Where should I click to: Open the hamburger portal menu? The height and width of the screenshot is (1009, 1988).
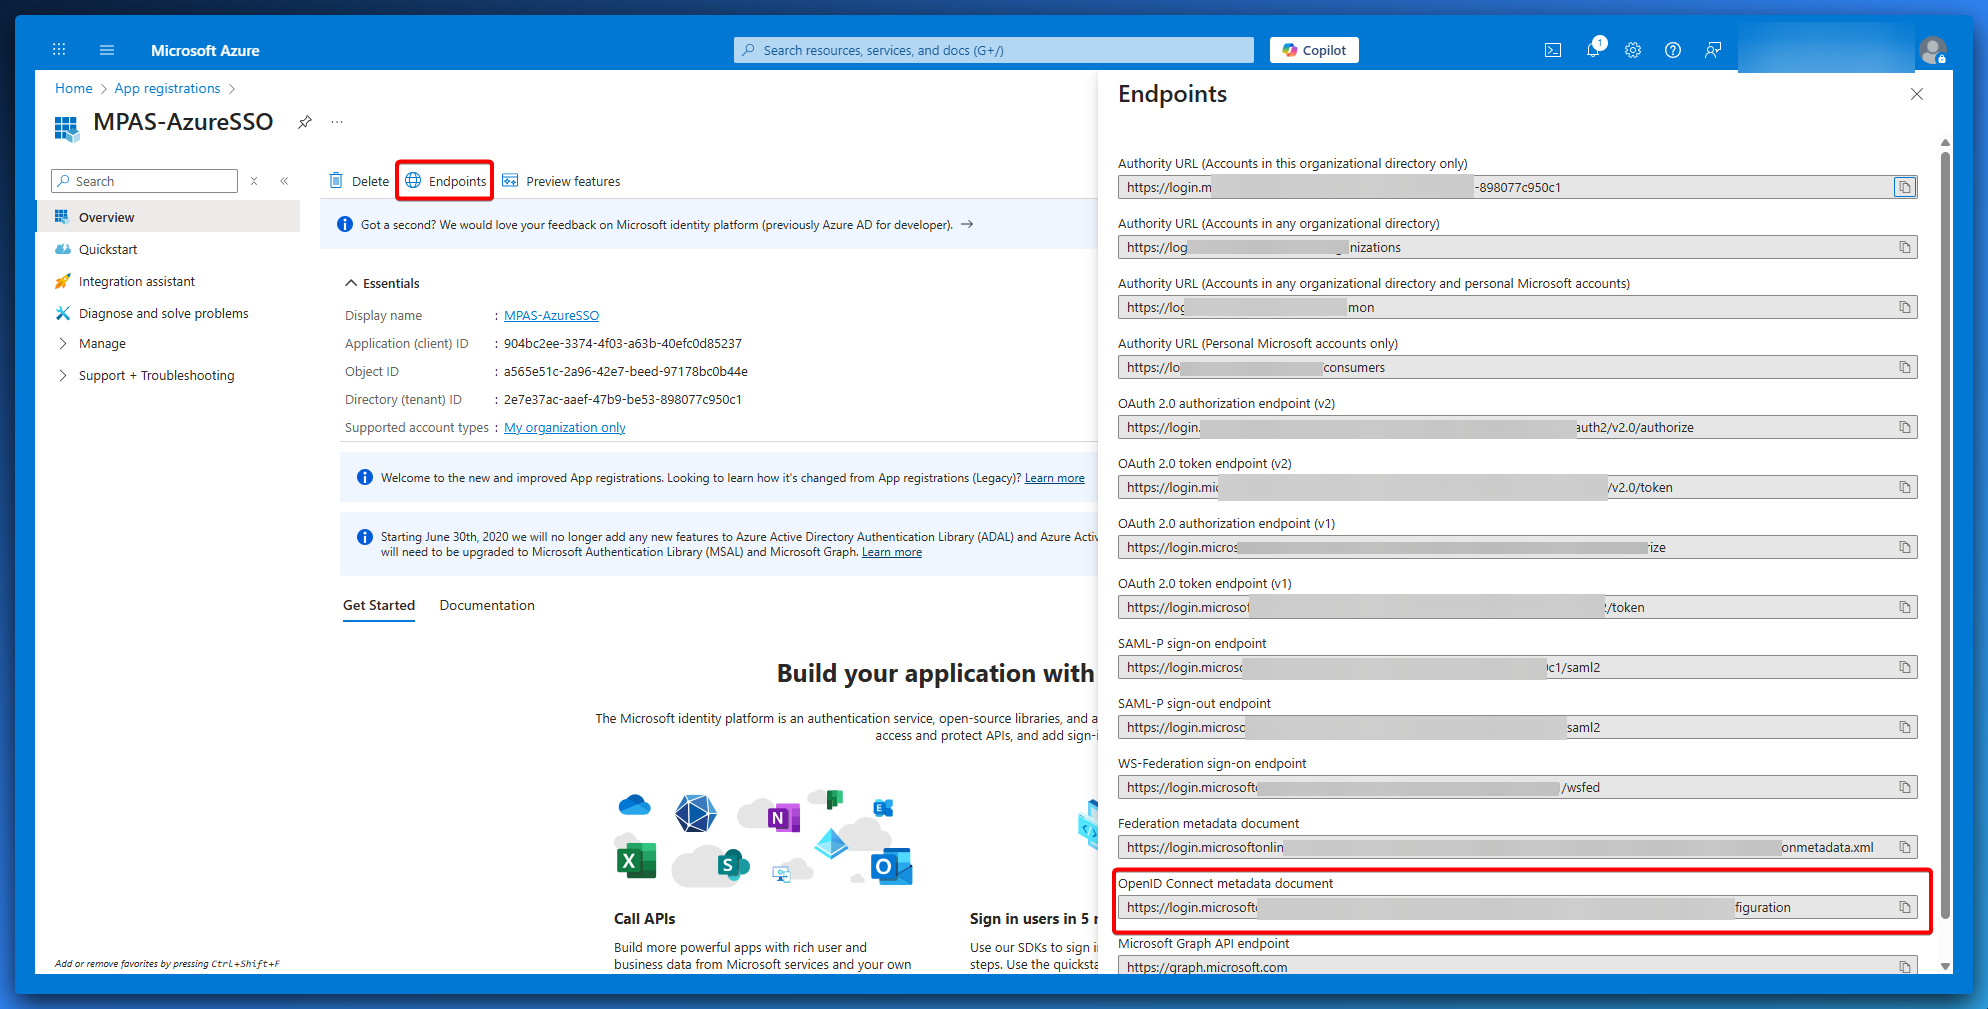(x=107, y=50)
